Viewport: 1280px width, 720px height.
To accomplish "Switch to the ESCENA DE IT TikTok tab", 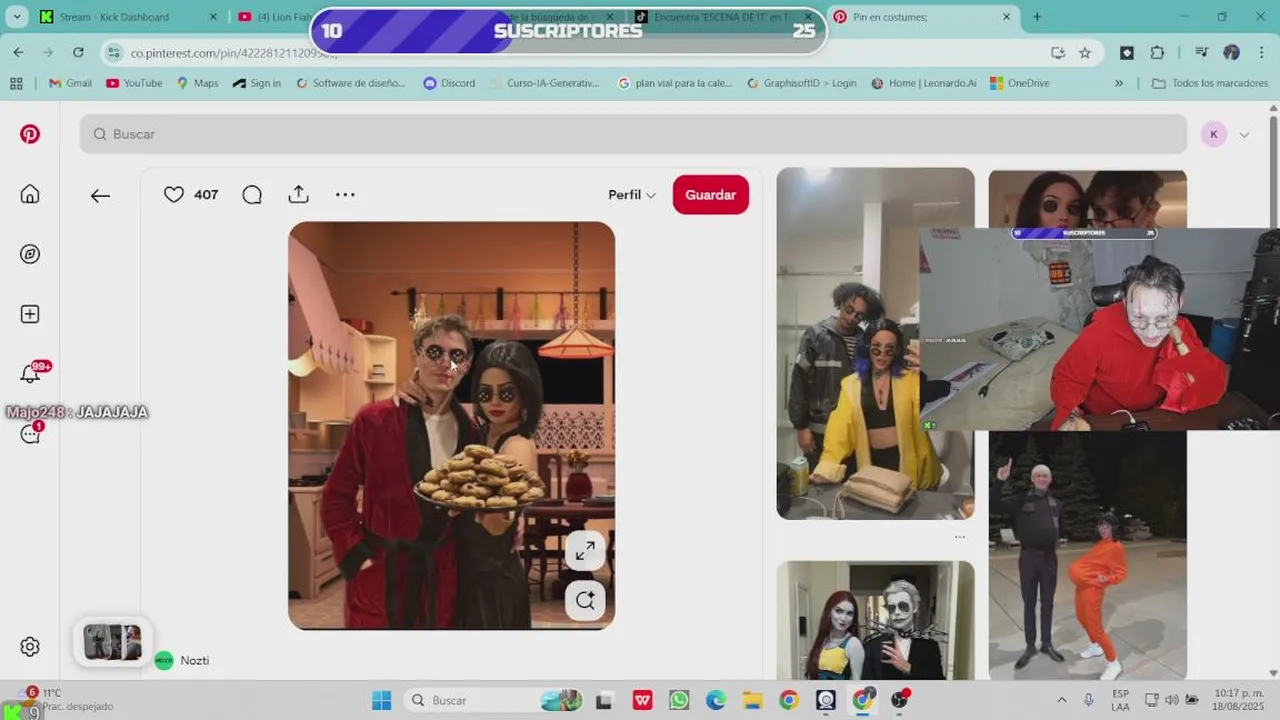I will (725, 17).
